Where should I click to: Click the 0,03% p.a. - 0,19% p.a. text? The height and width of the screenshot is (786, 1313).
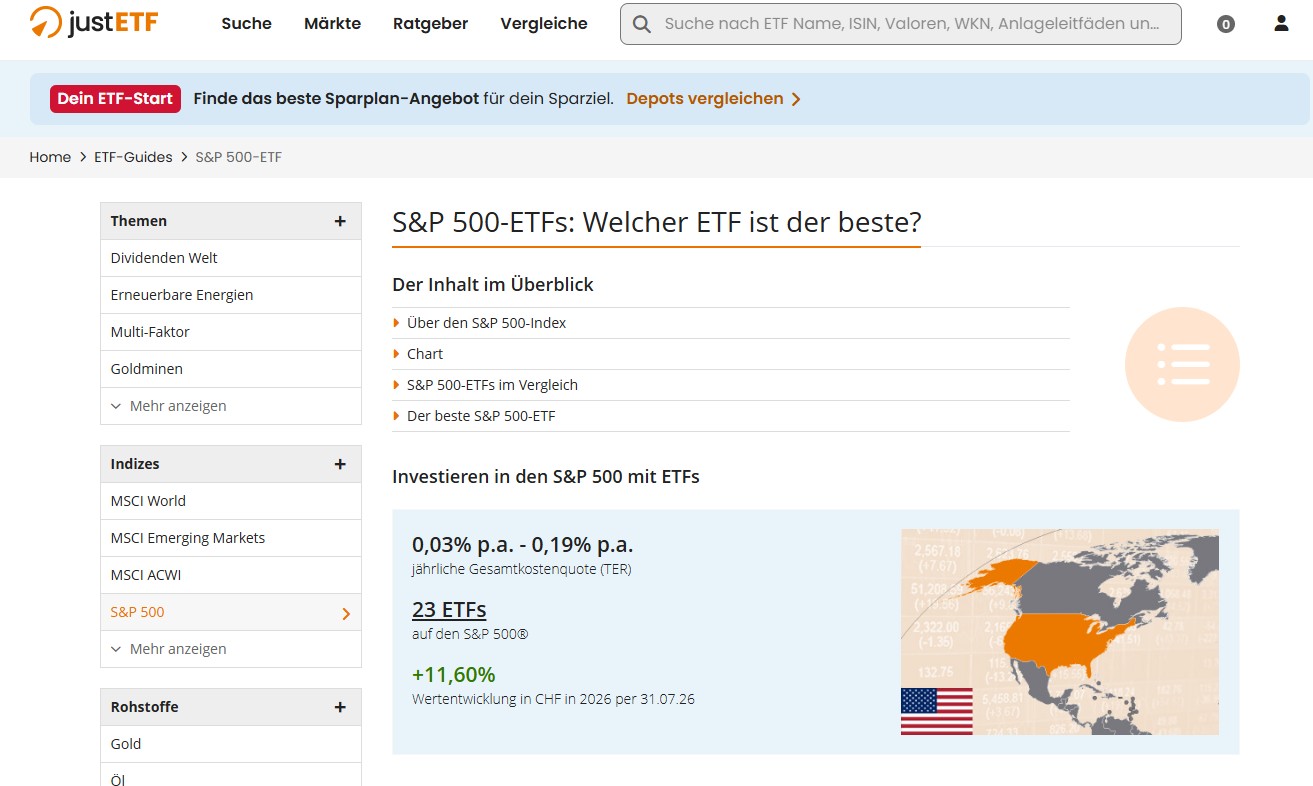(x=523, y=545)
